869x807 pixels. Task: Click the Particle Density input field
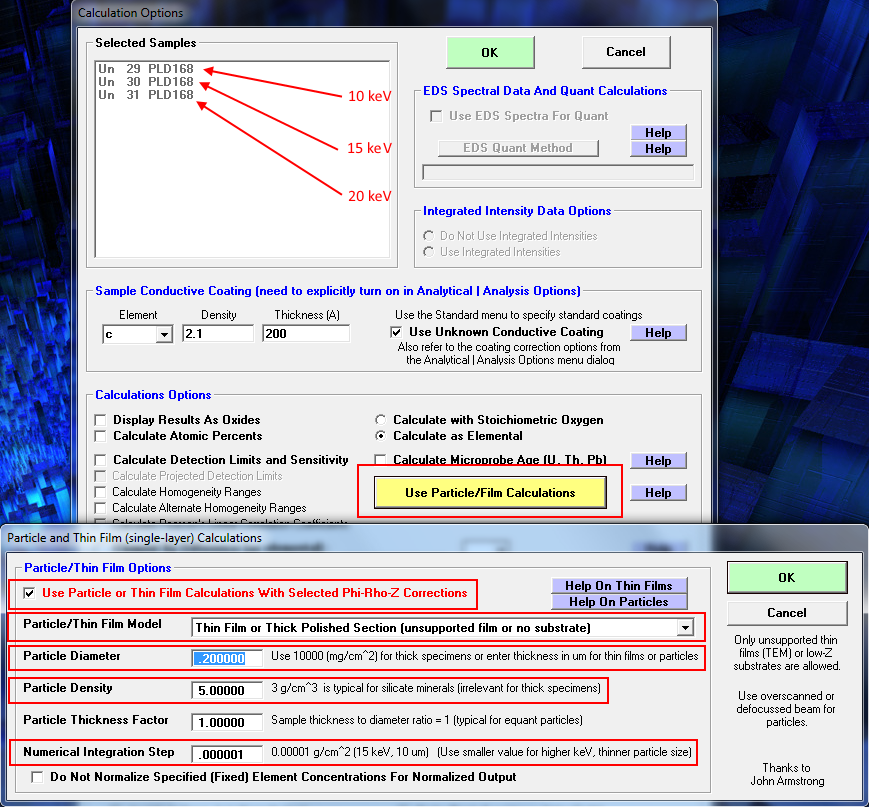227,690
